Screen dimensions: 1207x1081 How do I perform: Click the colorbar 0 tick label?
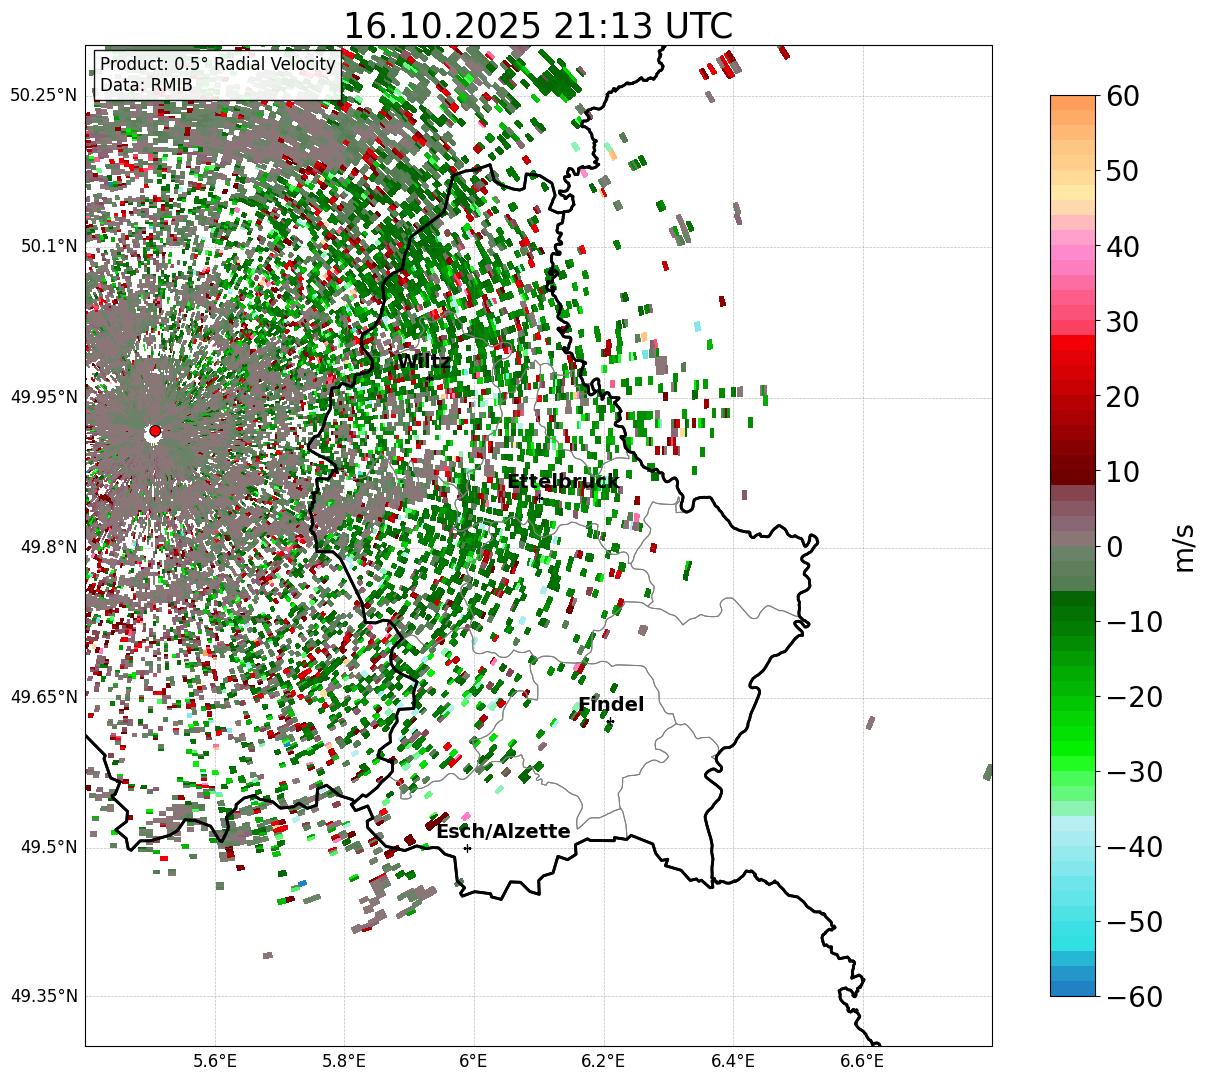(1114, 547)
